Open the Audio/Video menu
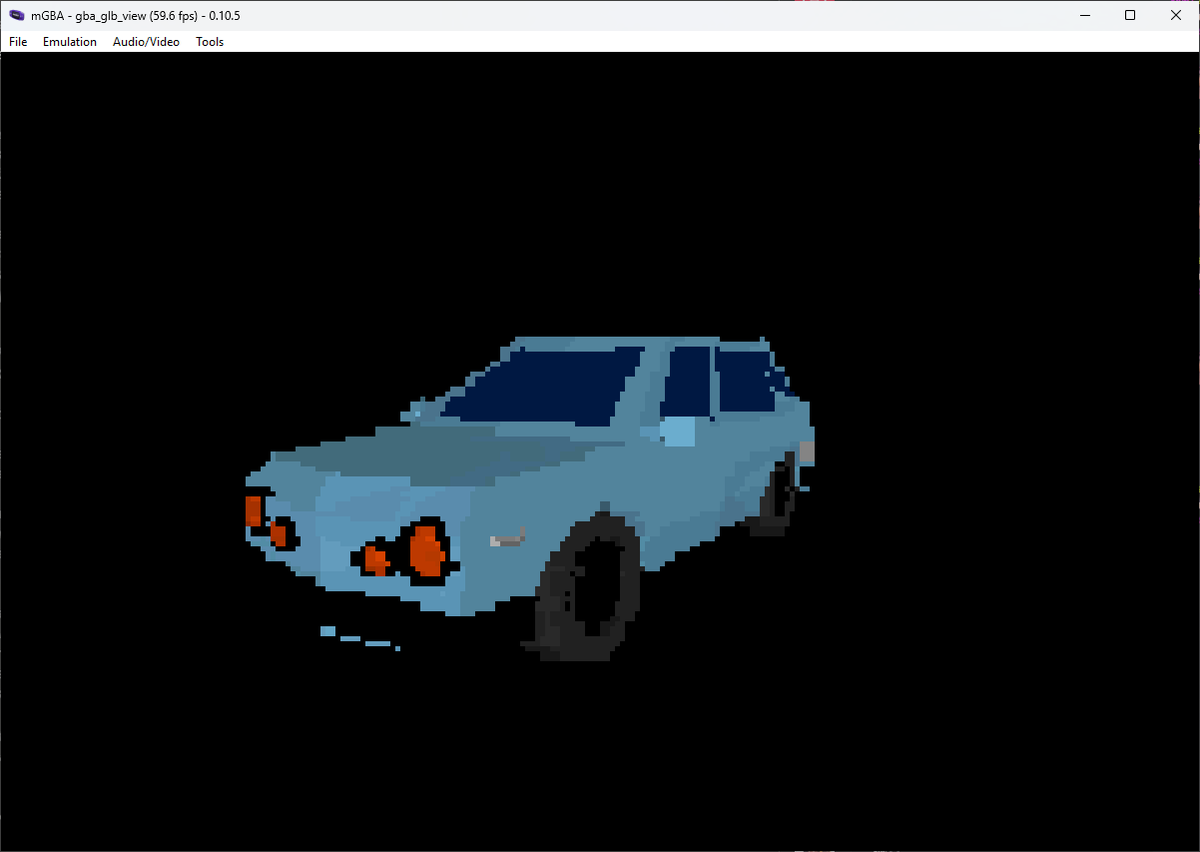The width and height of the screenshot is (1200, 852). tap(146, 42)
